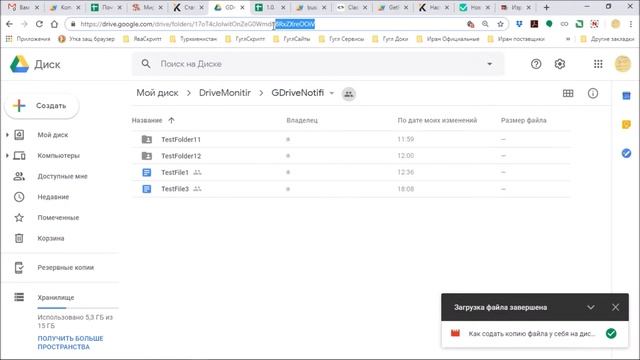This screenshot has width=640, height=360.
Task: Open Хранилище storage section
Action: coord(56,298)
